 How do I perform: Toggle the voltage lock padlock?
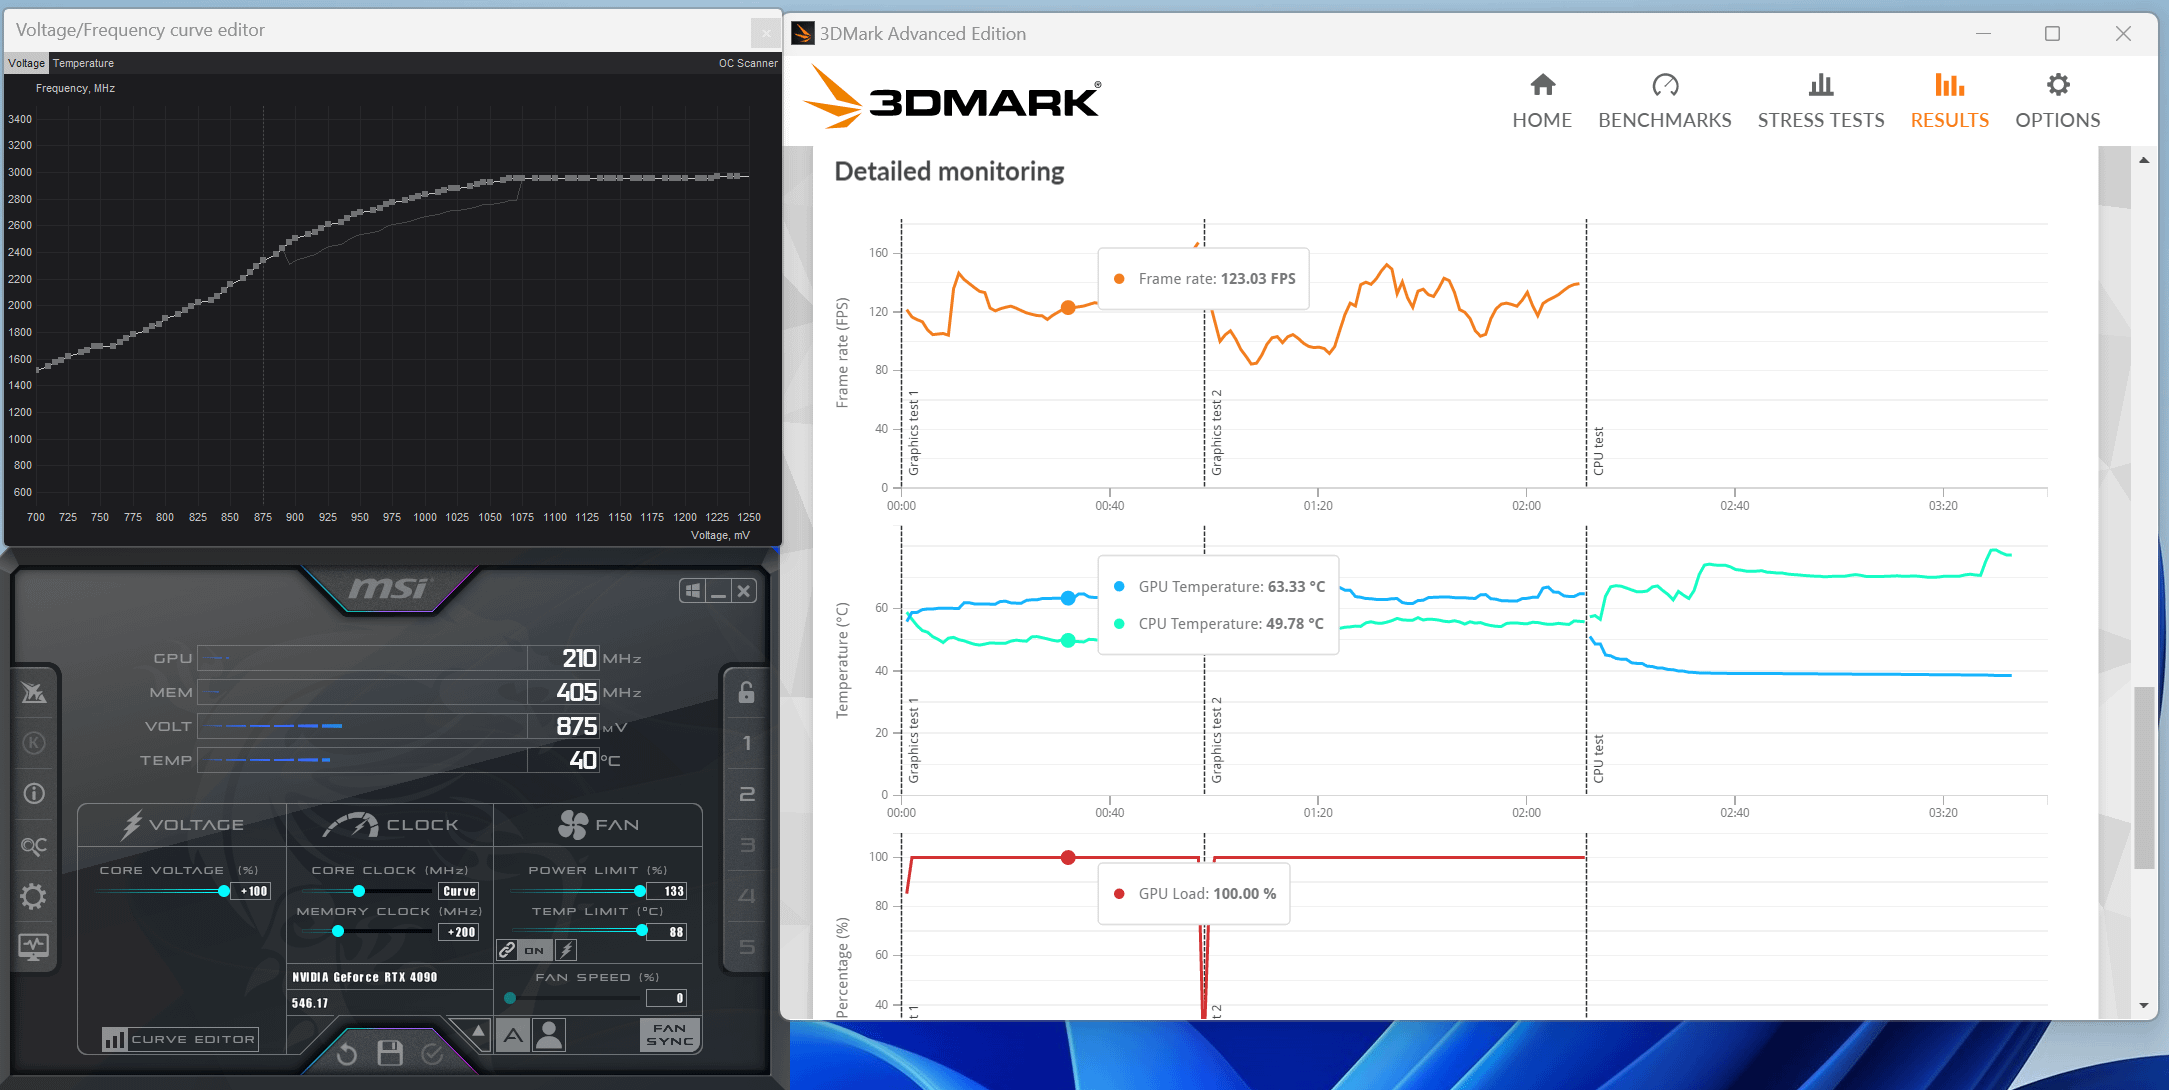(x=745, y=693)
